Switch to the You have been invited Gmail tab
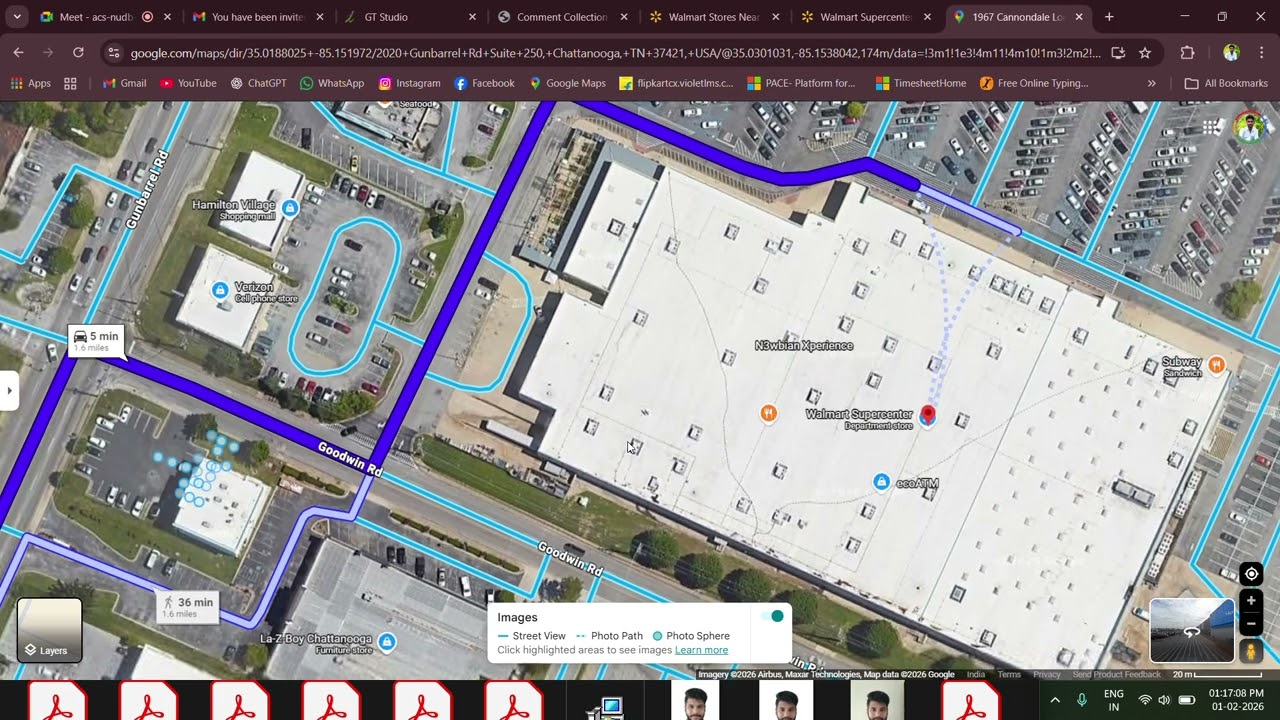The height and width of the screenshot is (720, 1280). pyautogui.click(x=258, y=17)
